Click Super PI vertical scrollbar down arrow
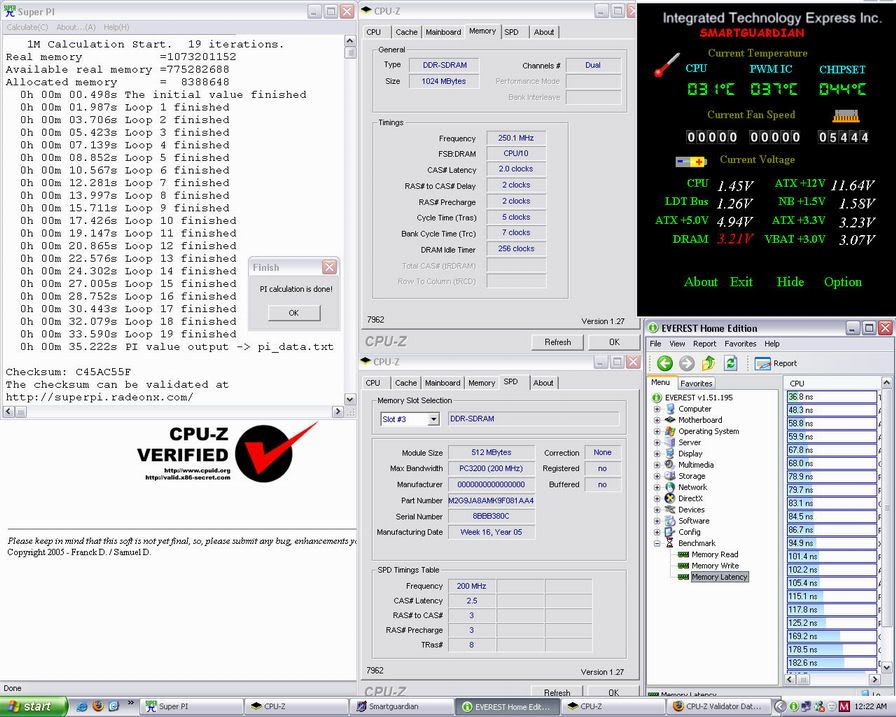Image resolution: width=896 pixels, height=717 pixels. (x=350, y=399)
